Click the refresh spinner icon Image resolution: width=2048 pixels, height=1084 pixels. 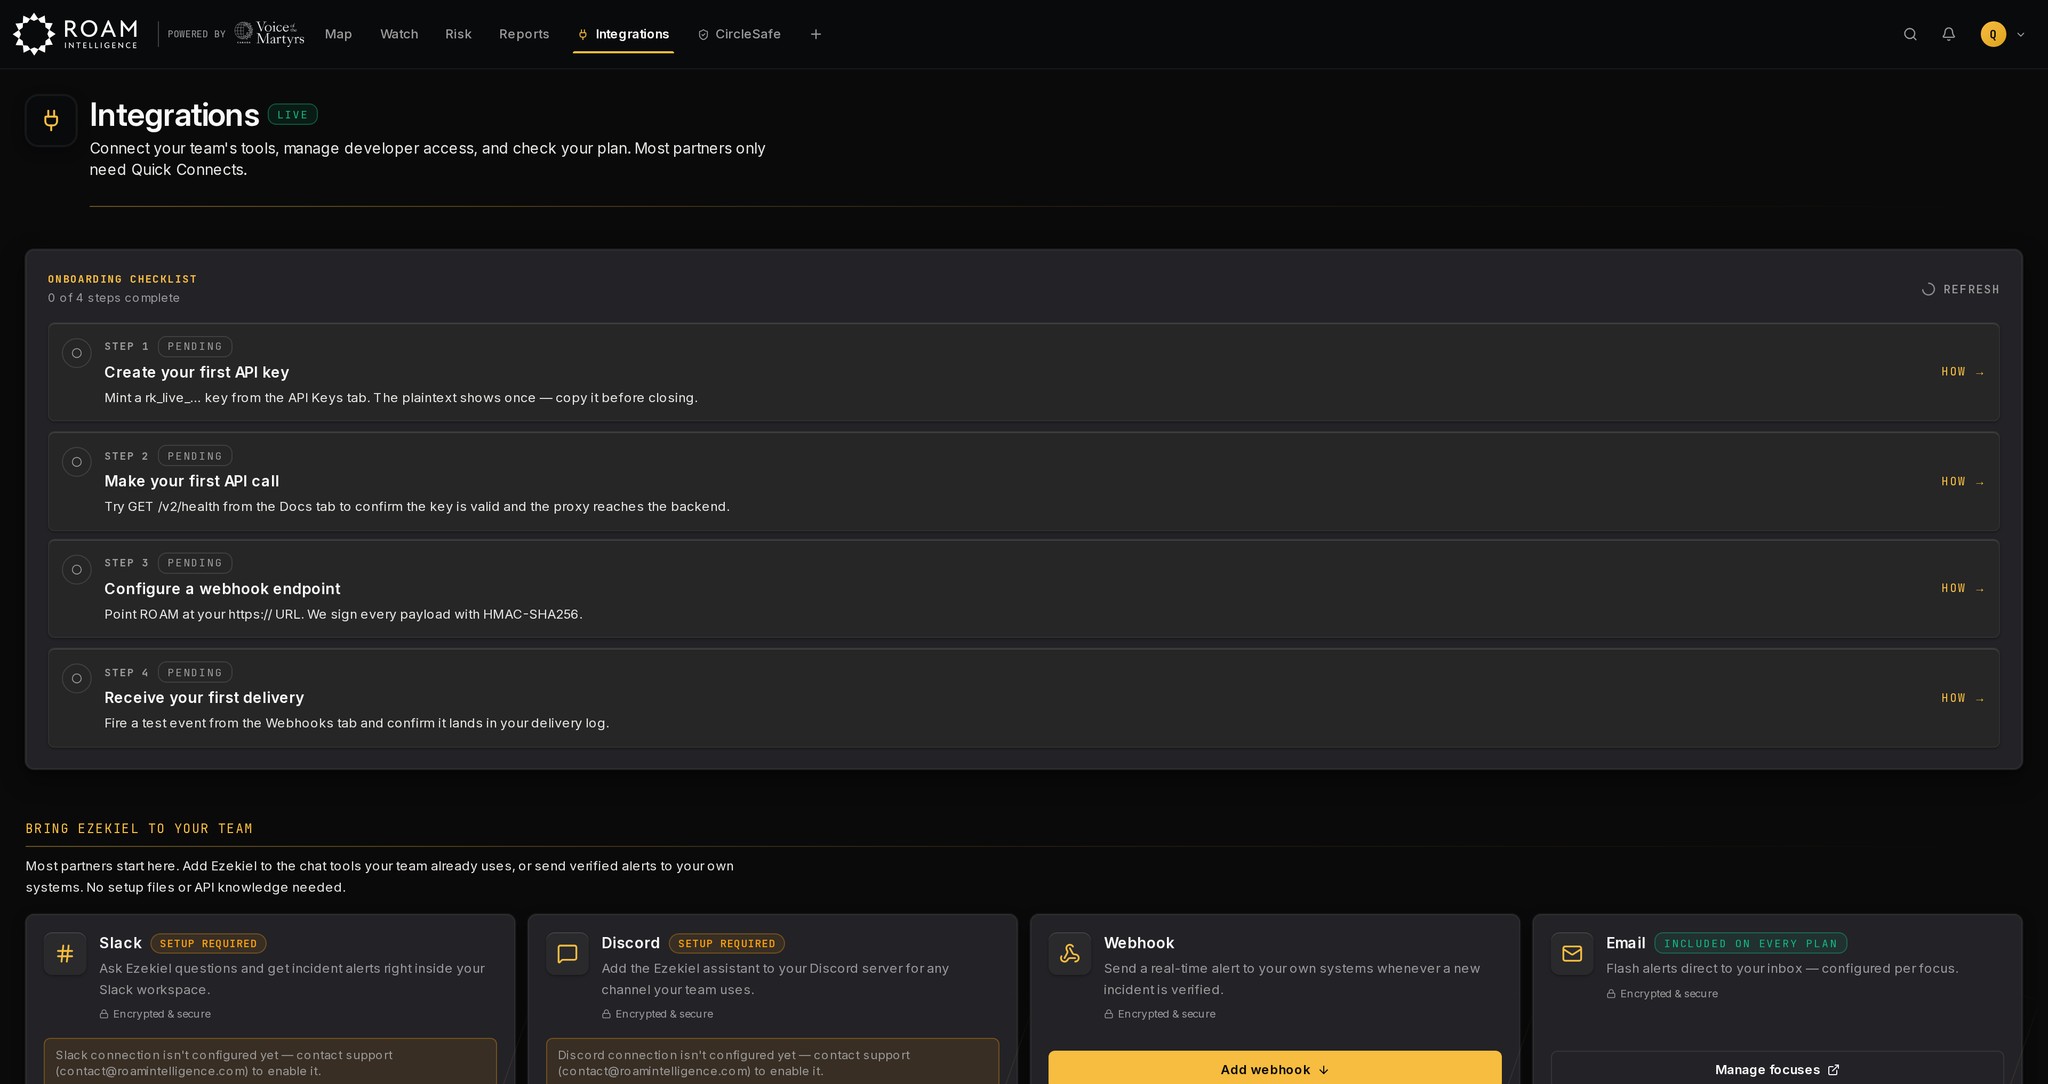click(x=1928, y=290)
